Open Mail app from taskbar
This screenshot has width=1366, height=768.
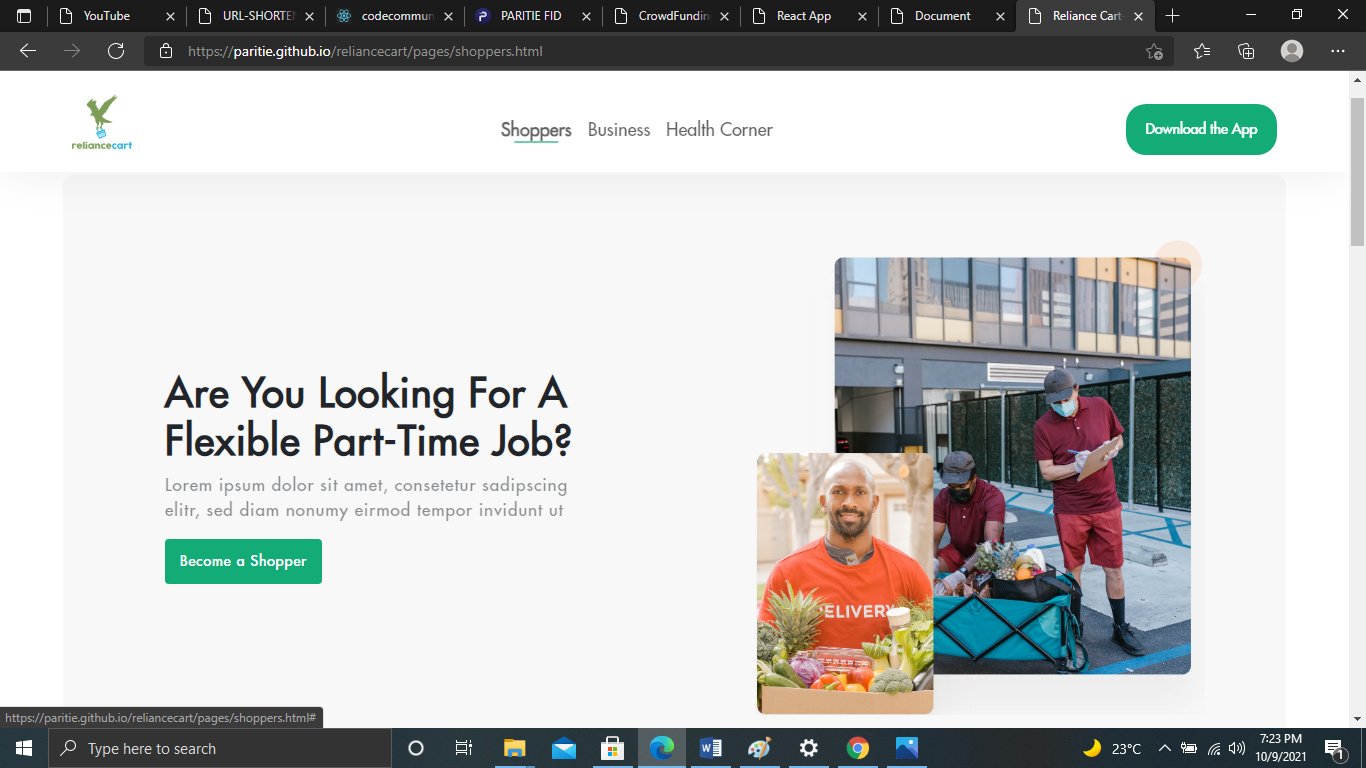coord(564,748)
